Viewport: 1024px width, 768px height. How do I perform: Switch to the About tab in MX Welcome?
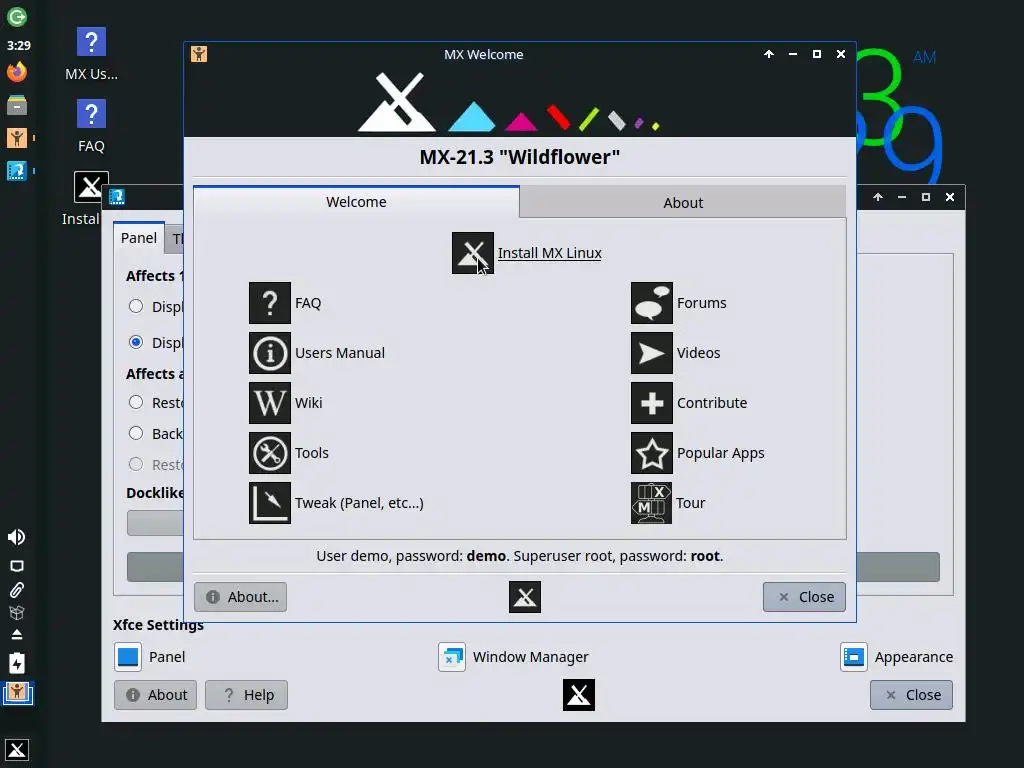683,202
